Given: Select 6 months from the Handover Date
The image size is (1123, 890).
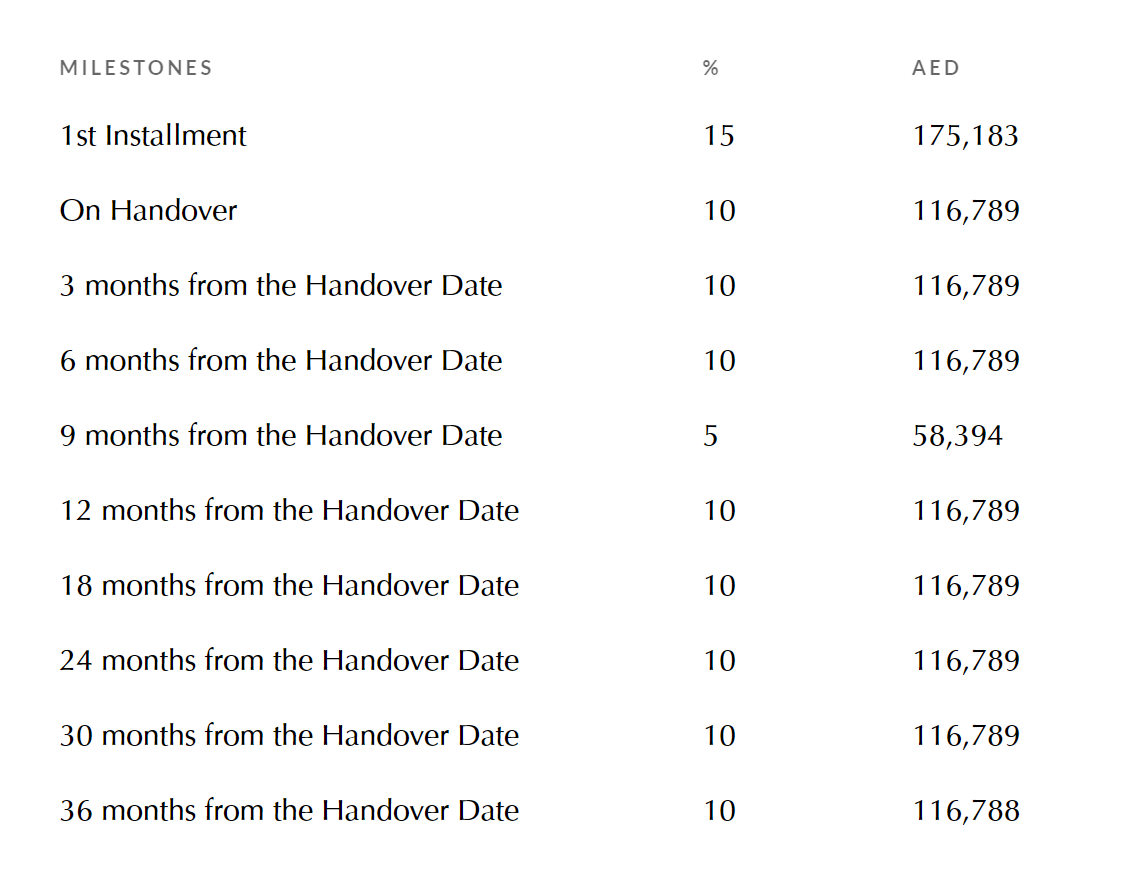Looking at the screenshot, I should click(281, 360).
